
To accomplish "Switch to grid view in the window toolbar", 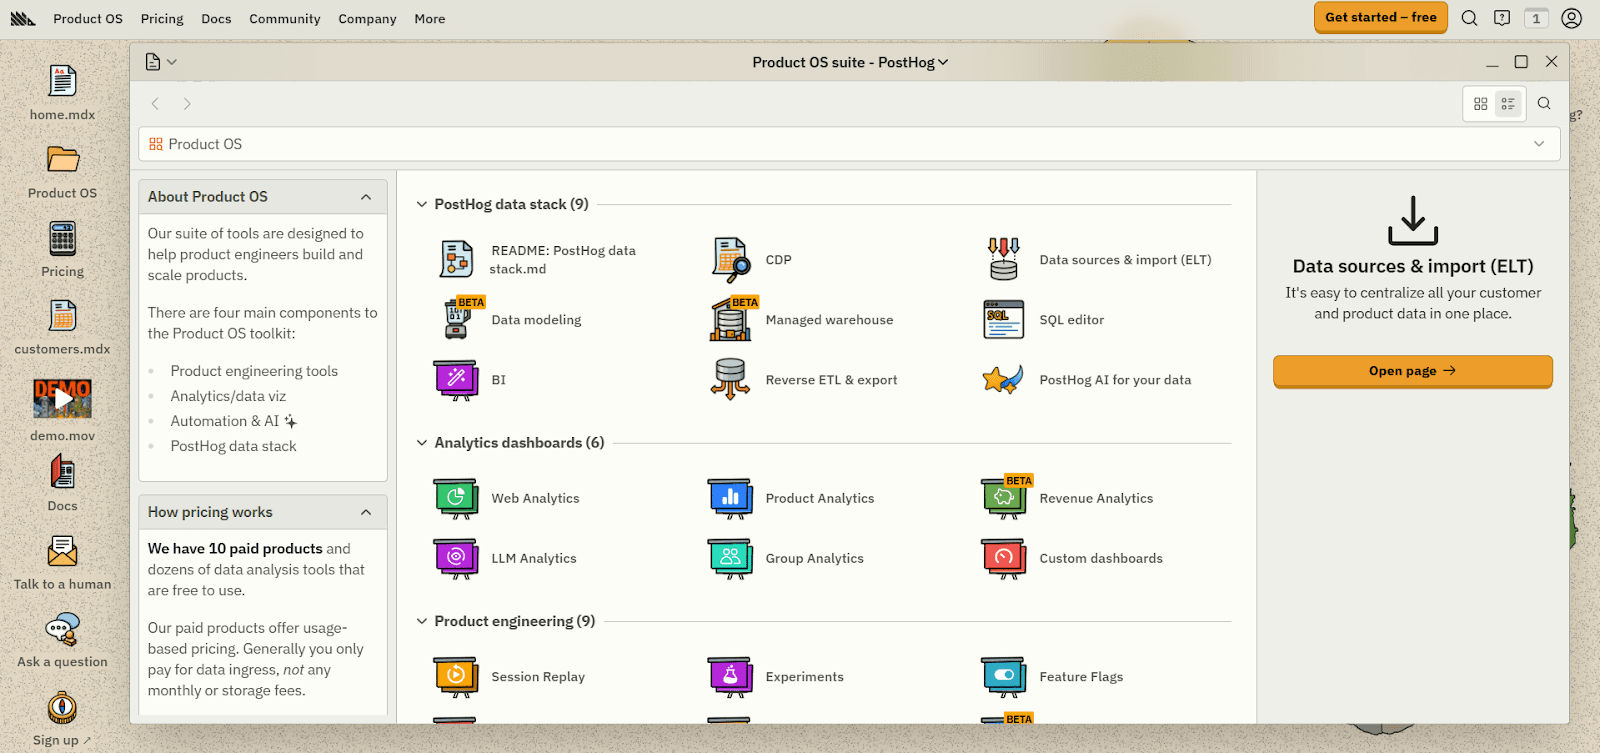I will [1481, 104].
